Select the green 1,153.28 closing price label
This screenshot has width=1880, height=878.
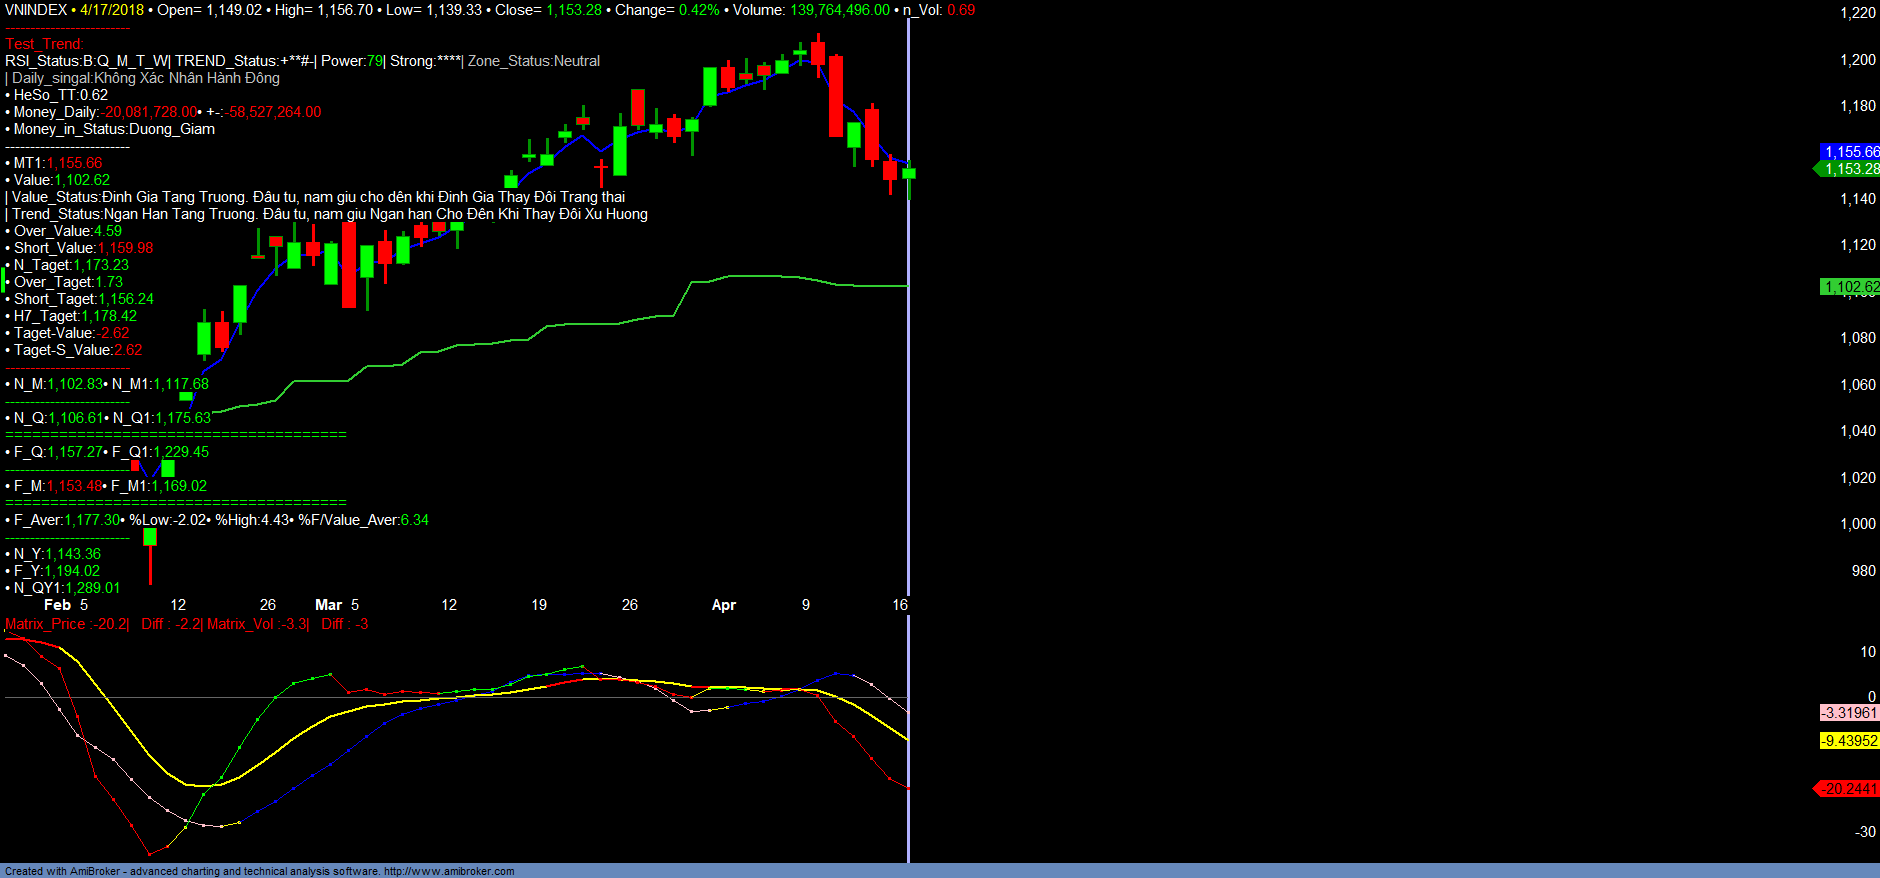pyautogui.click(x=1851, y=169)
